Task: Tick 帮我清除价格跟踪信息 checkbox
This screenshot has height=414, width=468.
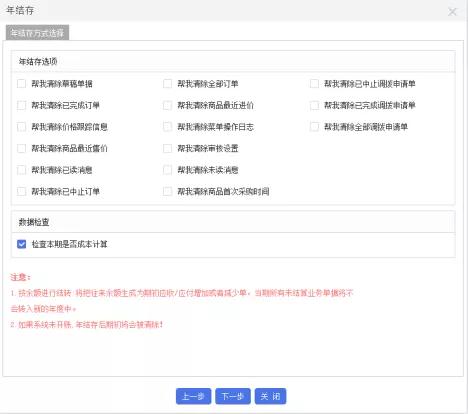Action: (x=21, y=127)
